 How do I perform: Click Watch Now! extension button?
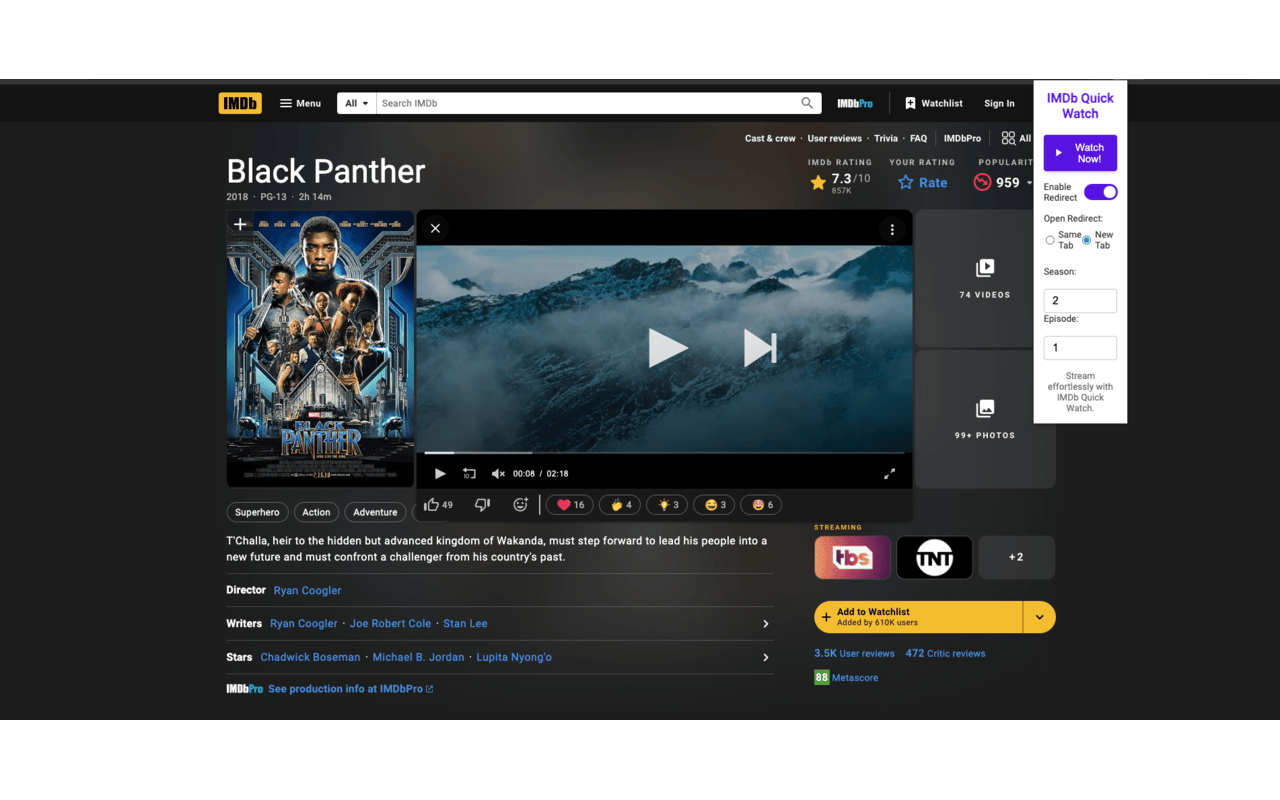pyautogui.click(x=1080, y=153)
